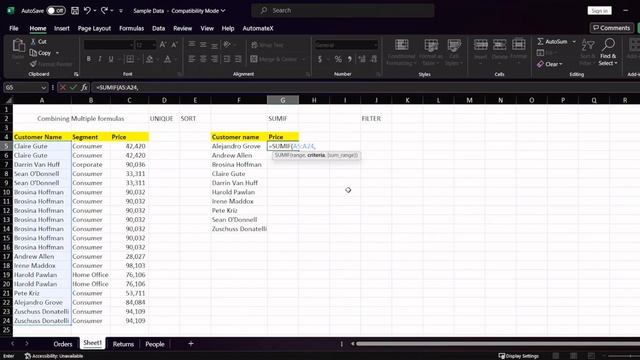Open the File menu
Image resolution: width=640 pixels, height=360 pixels.
[14, 28]
